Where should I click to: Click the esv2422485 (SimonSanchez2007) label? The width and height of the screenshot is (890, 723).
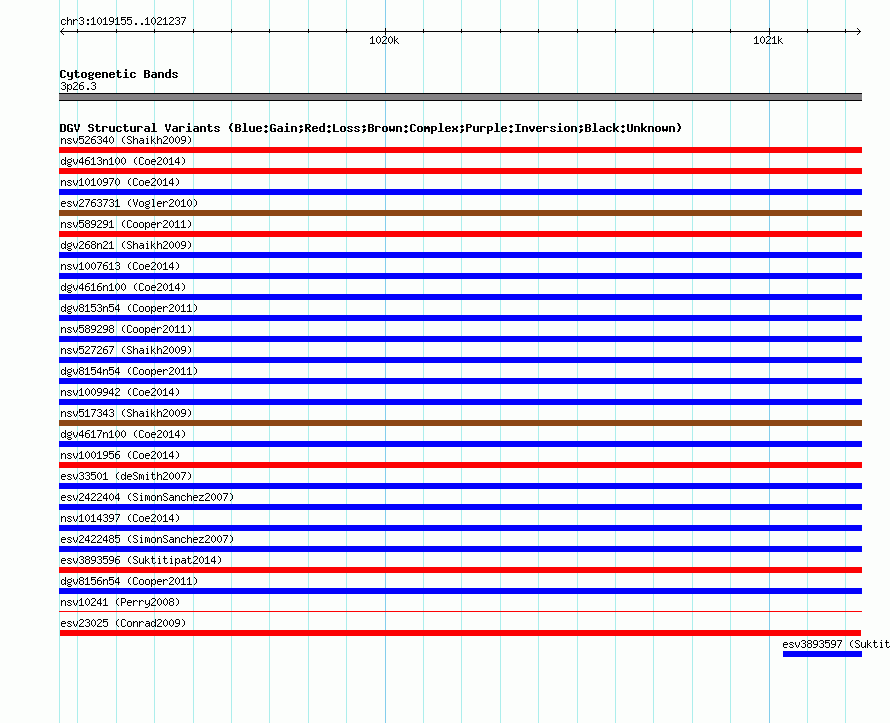[x=147, y=539]
